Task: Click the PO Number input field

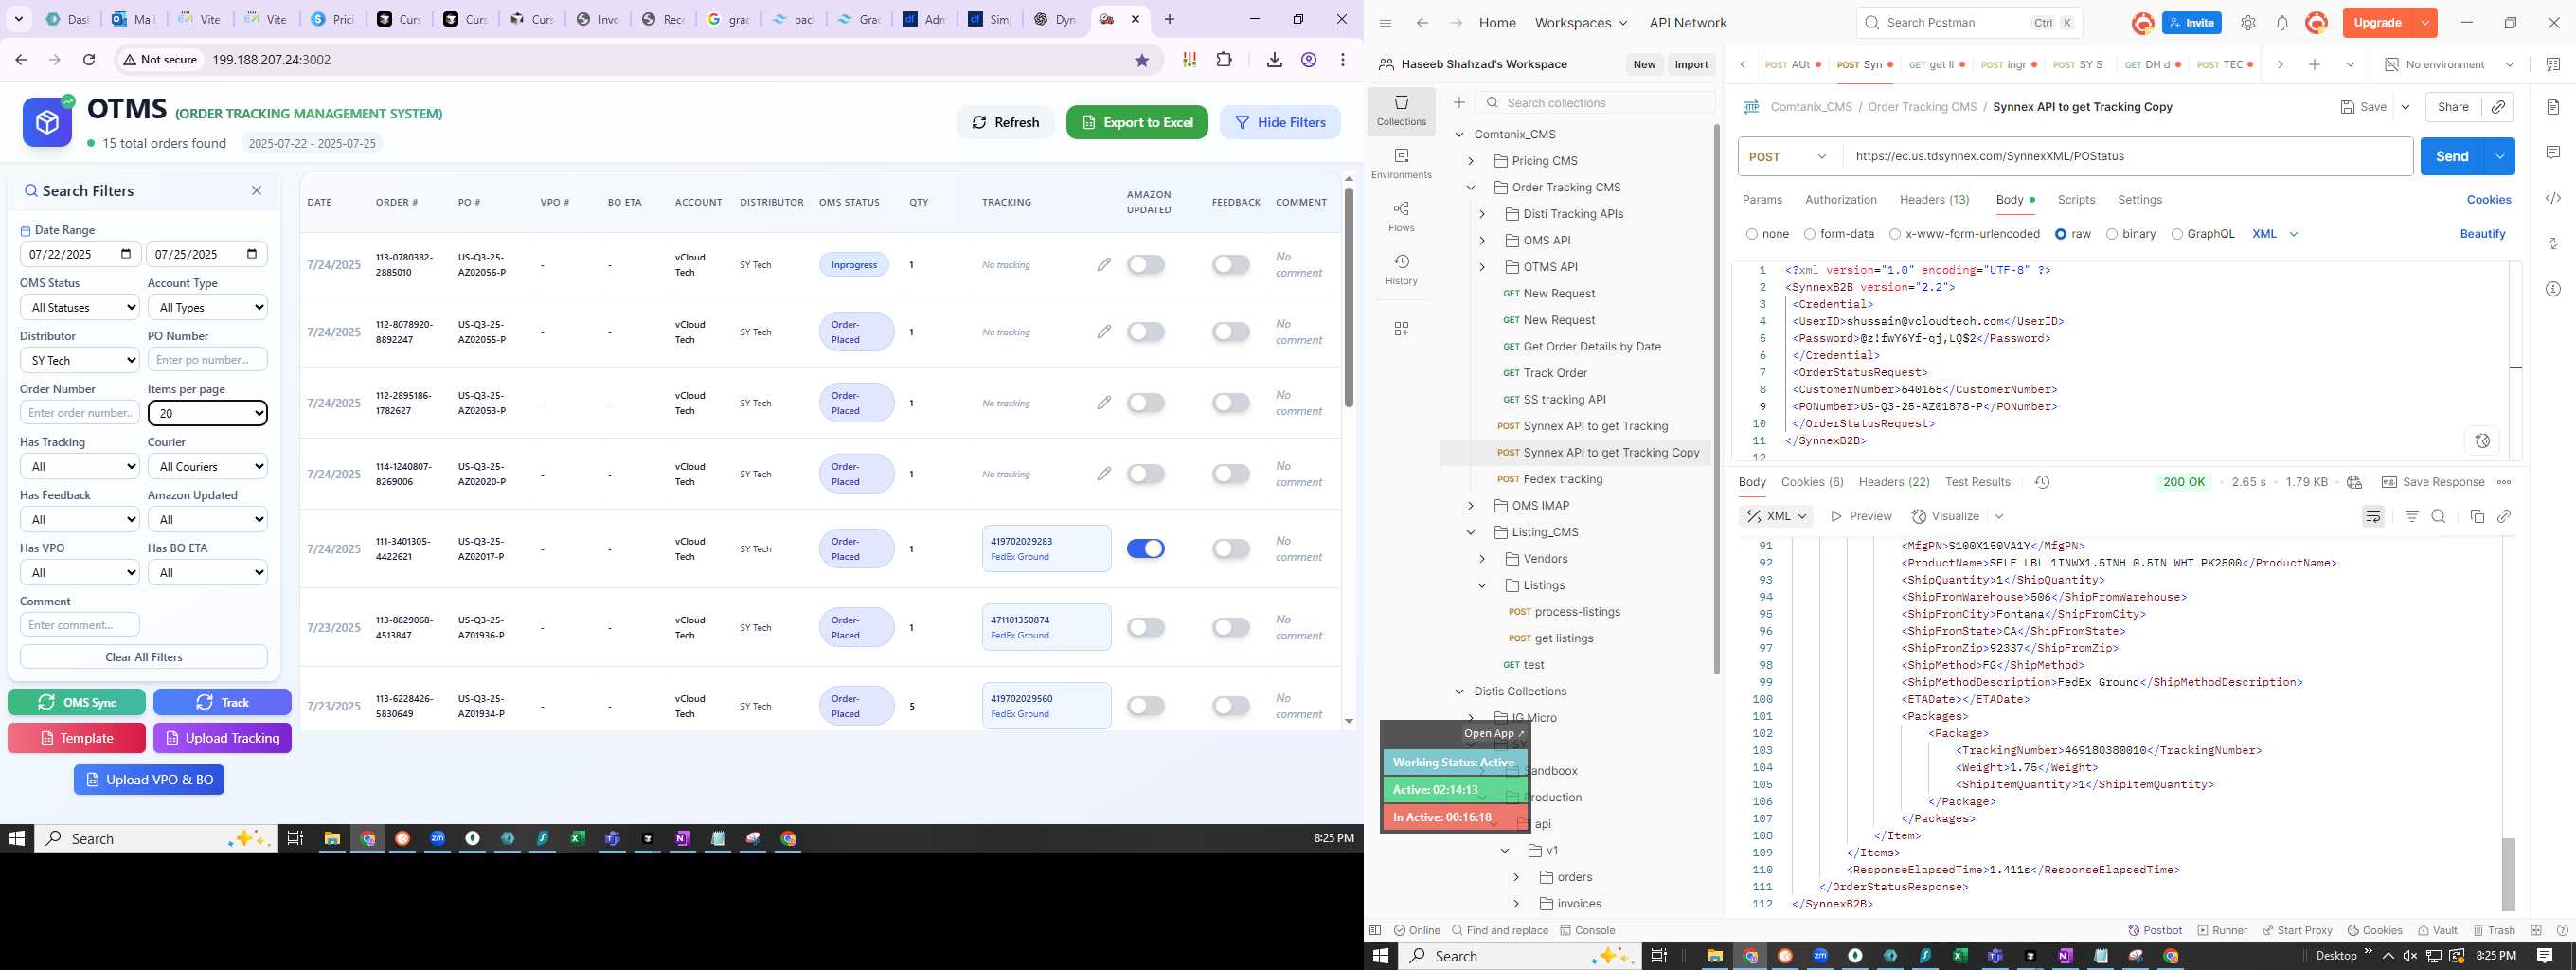Action: (208, 360)
